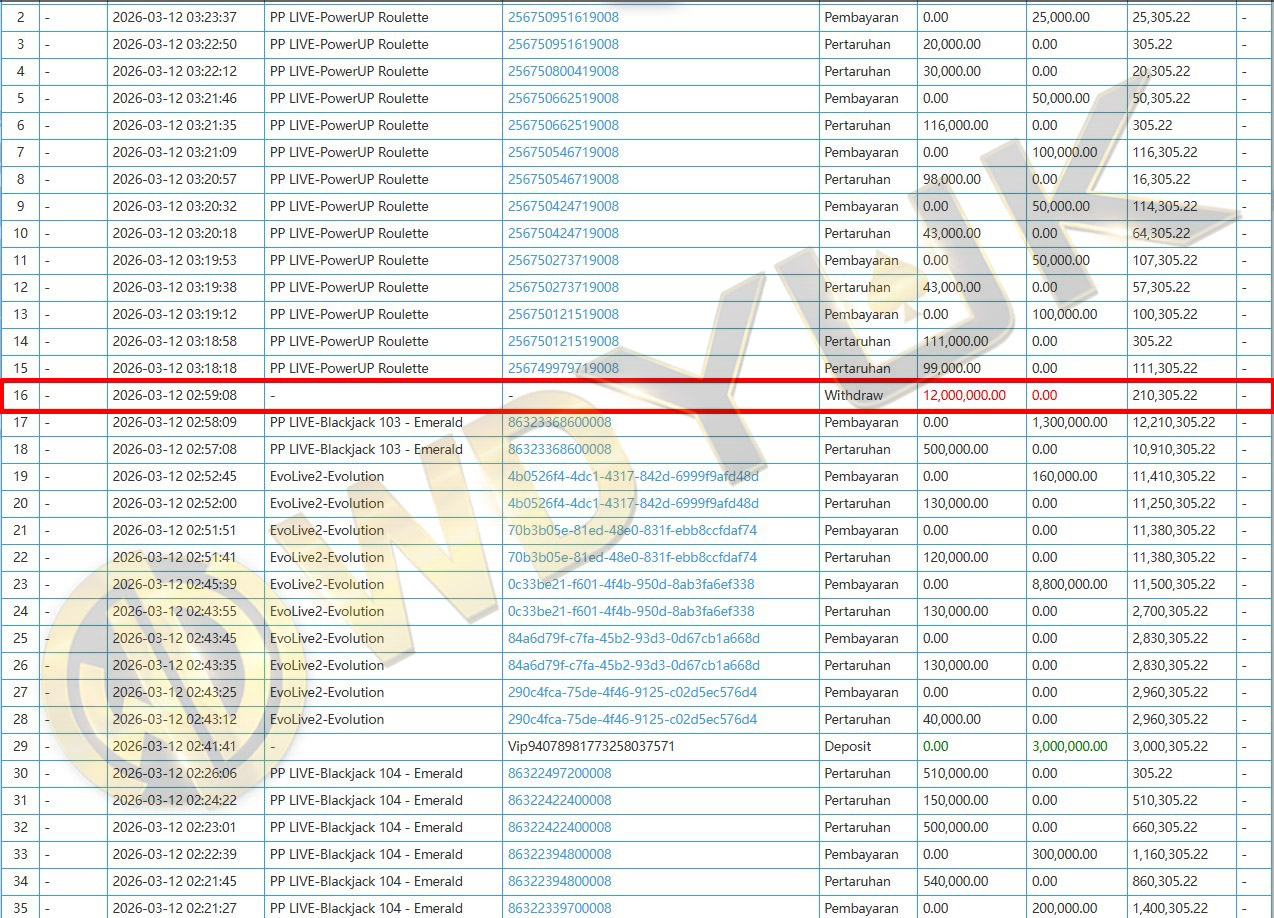Open transaction link 256750951619008 in row 2
Image resolution: width=1274 pixels, height=918 pixels.
[563, 17]
